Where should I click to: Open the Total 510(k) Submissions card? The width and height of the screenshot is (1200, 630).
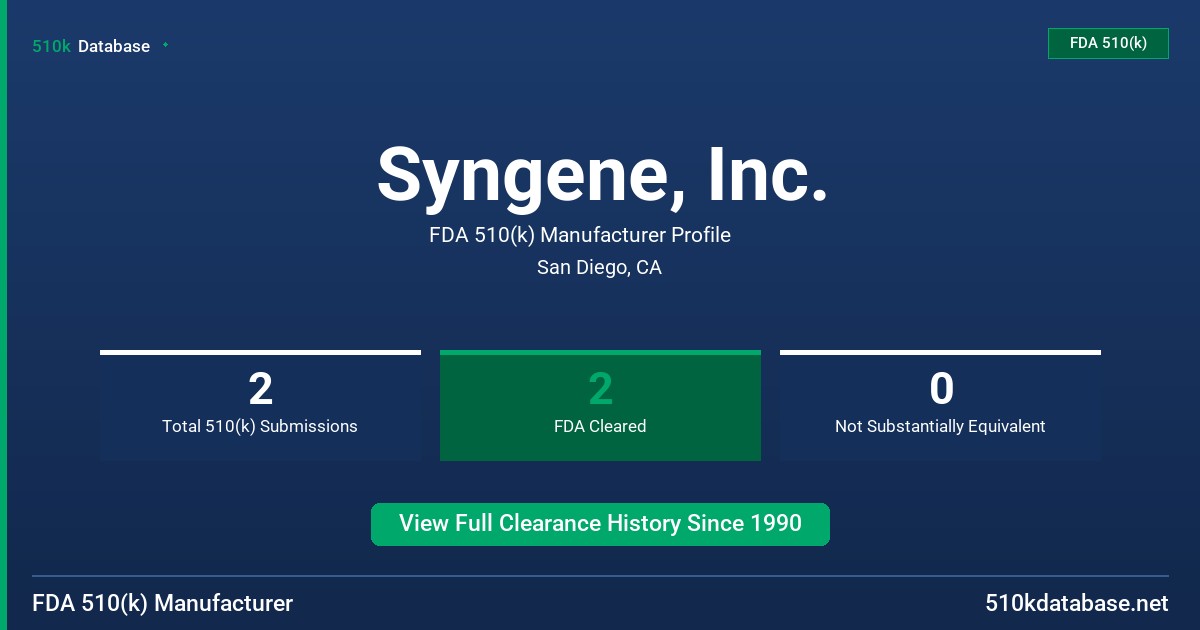(260, 405)
